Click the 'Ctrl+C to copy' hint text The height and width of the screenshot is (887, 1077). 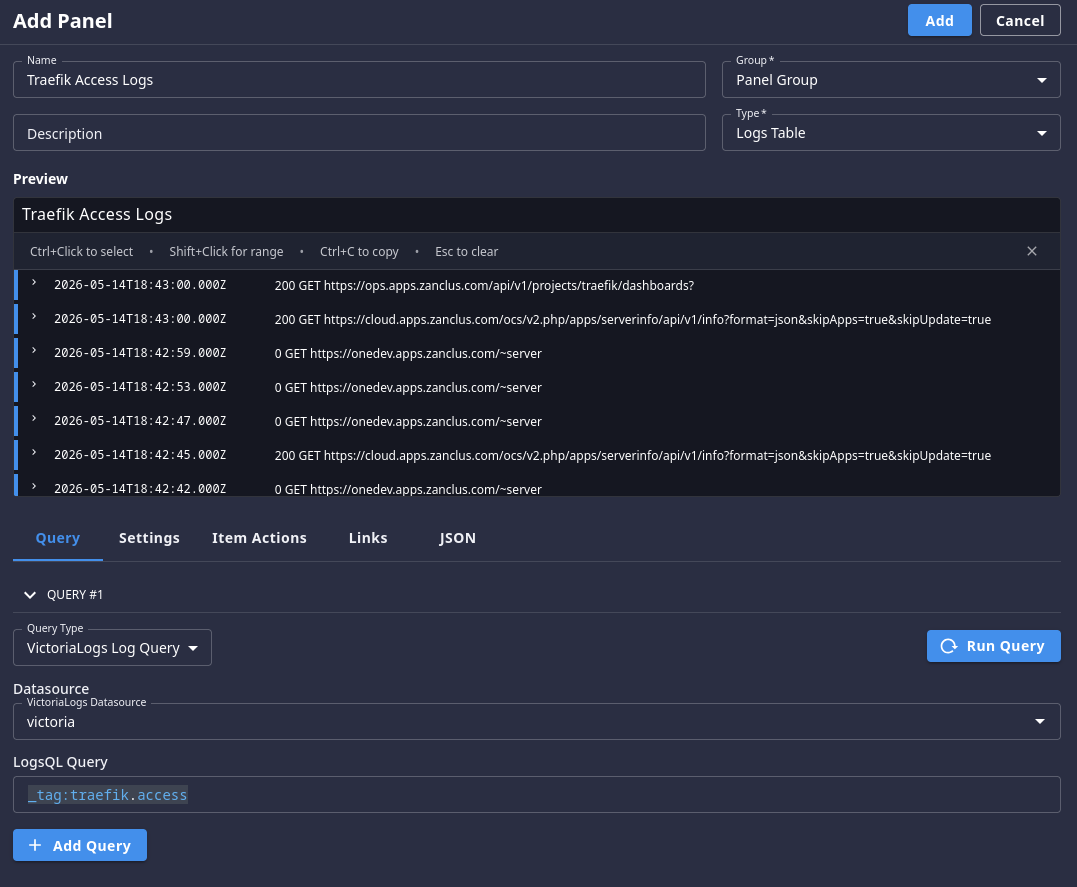tap(359, 251)
